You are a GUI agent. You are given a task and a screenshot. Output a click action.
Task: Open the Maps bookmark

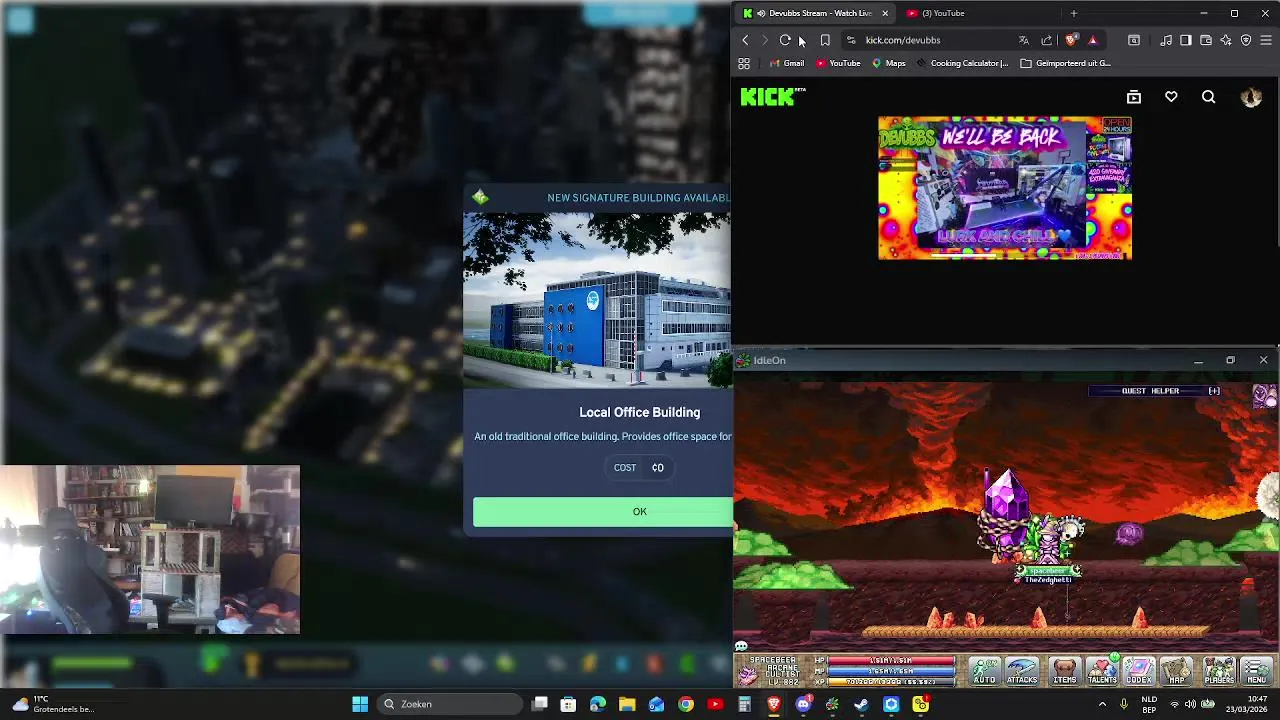tap(888, 63)
